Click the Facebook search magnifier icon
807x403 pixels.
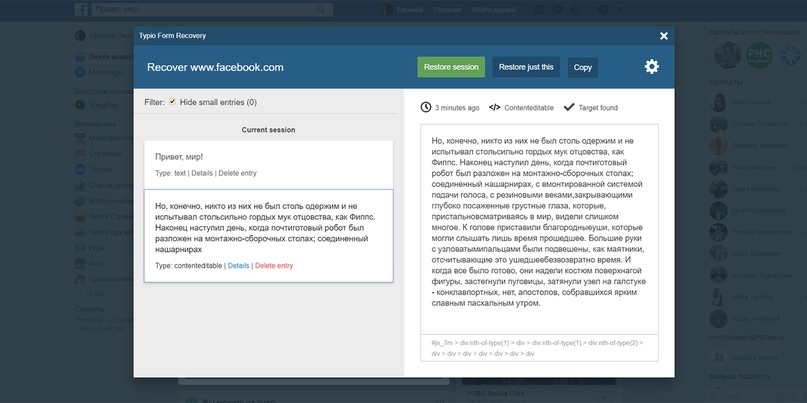(x=320, y=9)
